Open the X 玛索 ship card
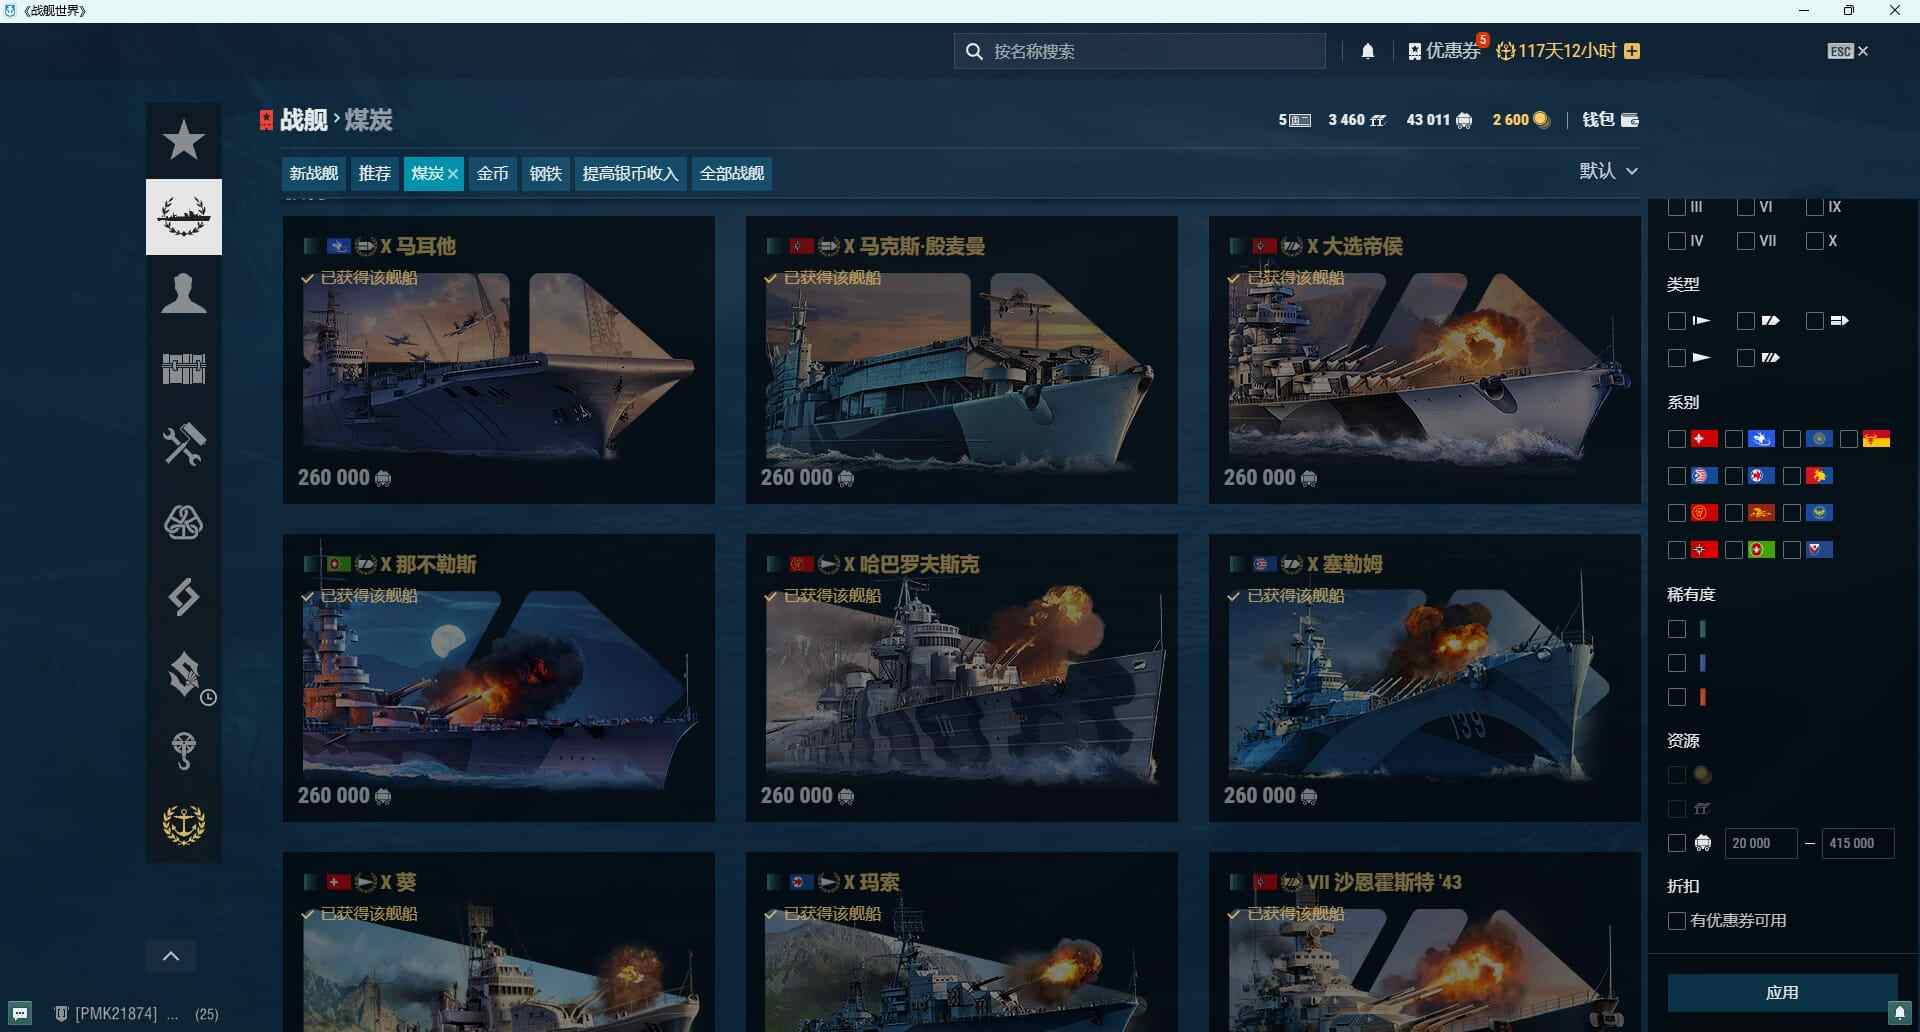The width and height of the screenshot is (1920, 1032). [962, 942]
